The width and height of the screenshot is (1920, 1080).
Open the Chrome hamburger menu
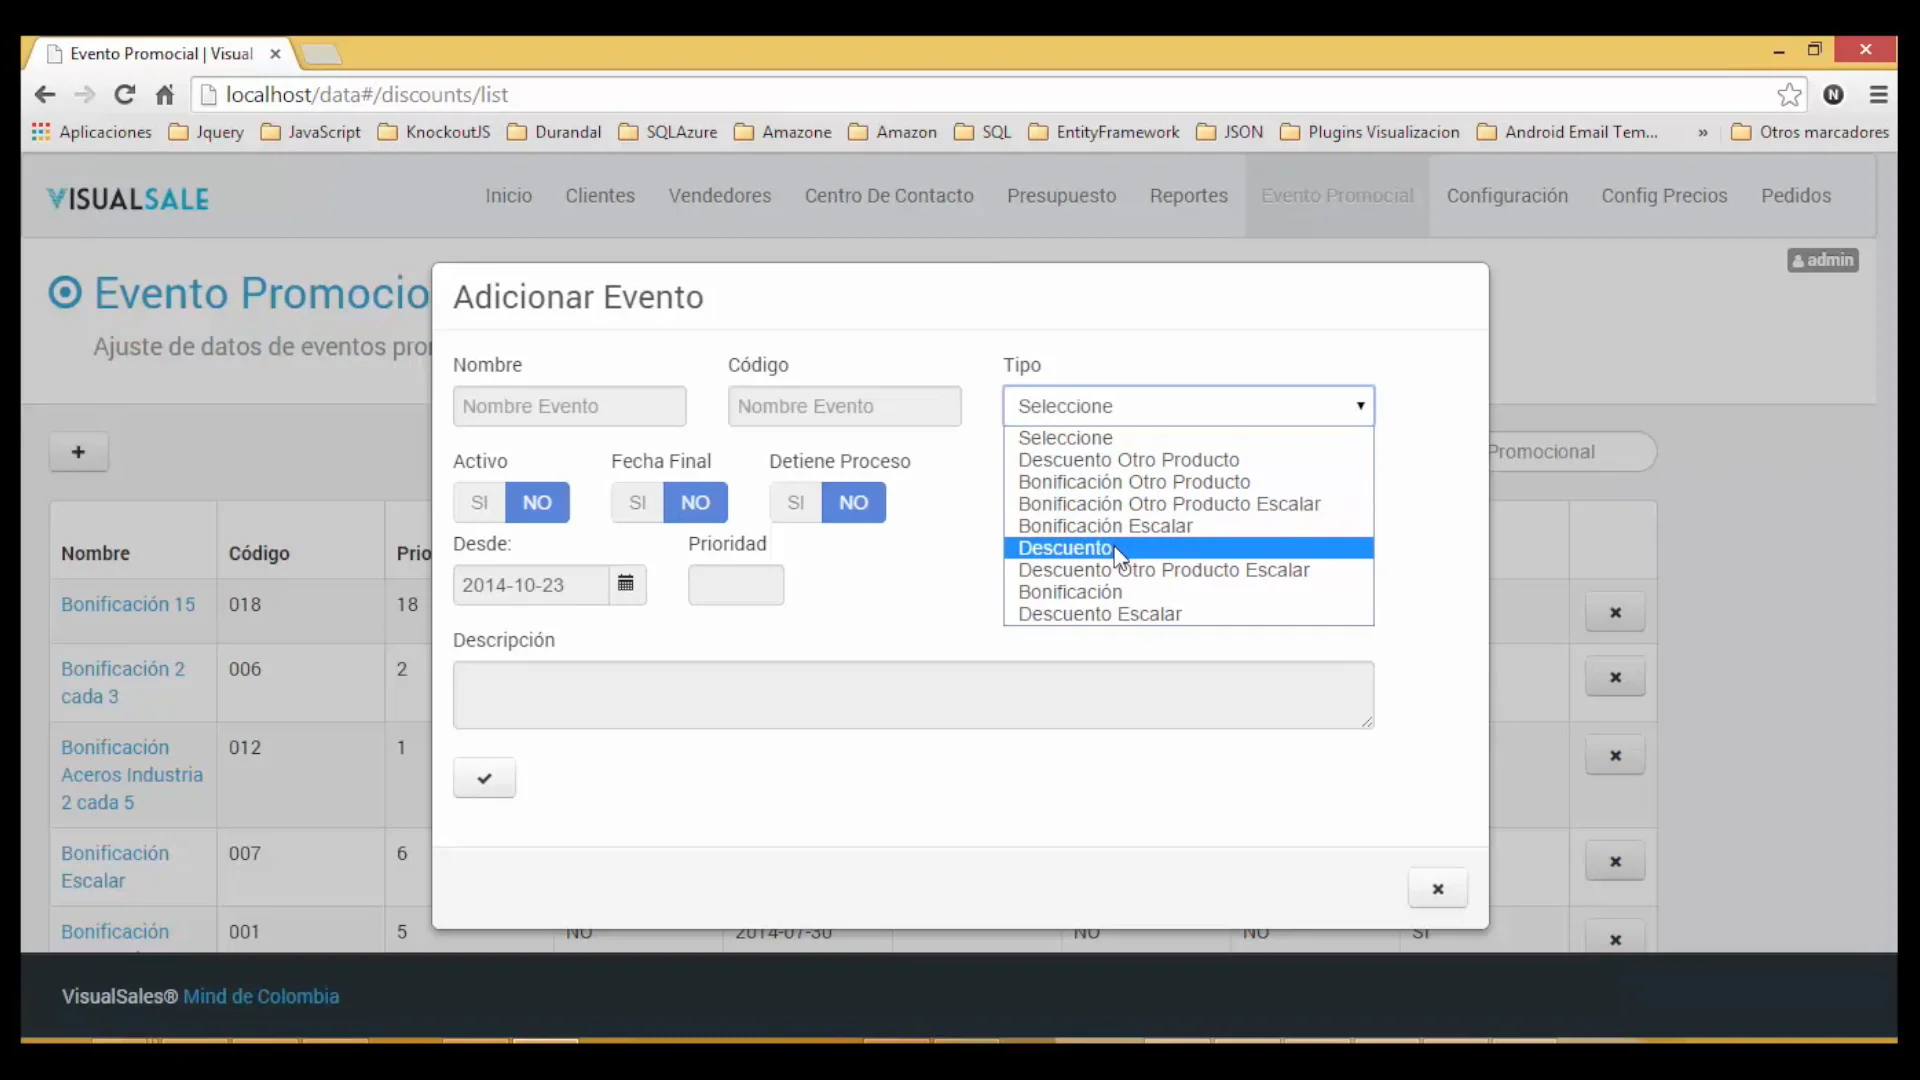(1878, 94)
